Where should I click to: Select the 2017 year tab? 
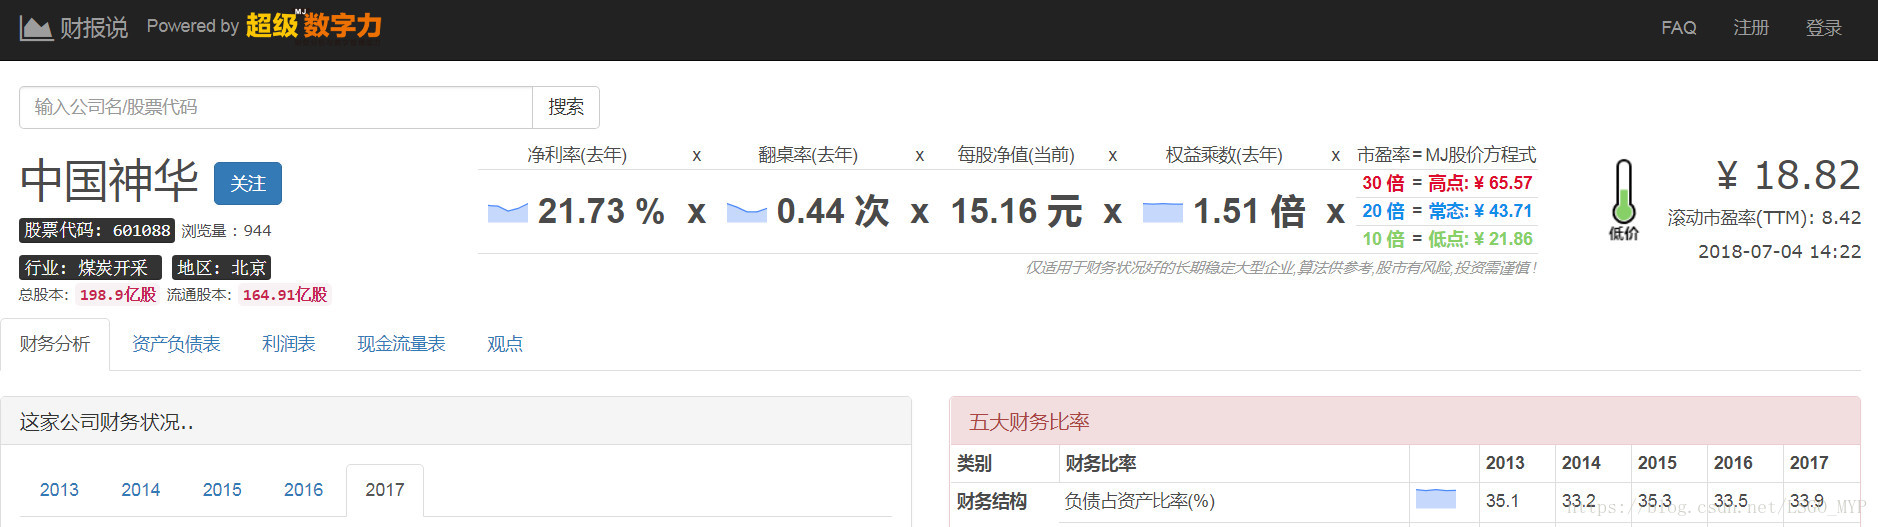[385, 490]
